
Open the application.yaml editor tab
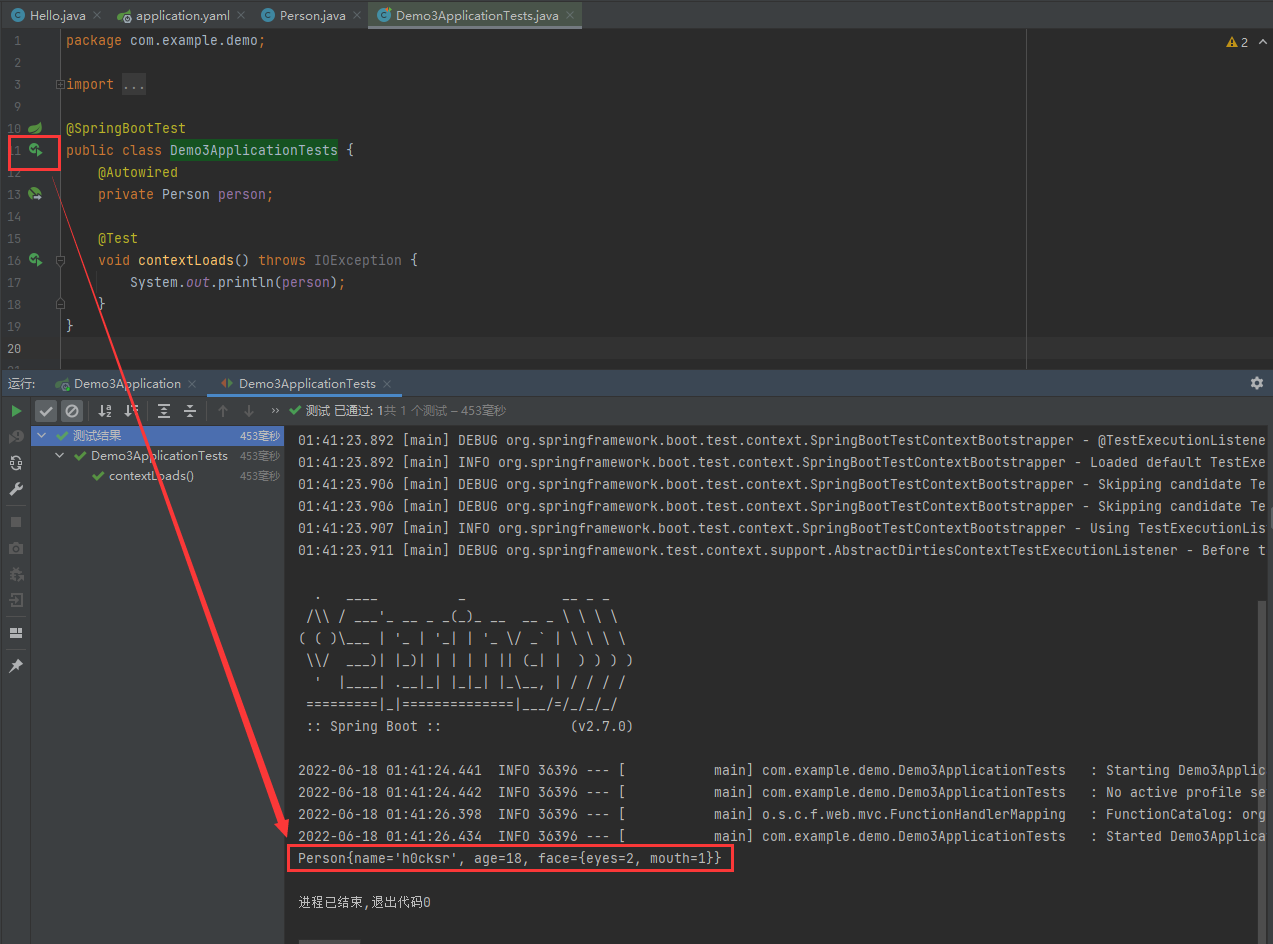point(180,16)
